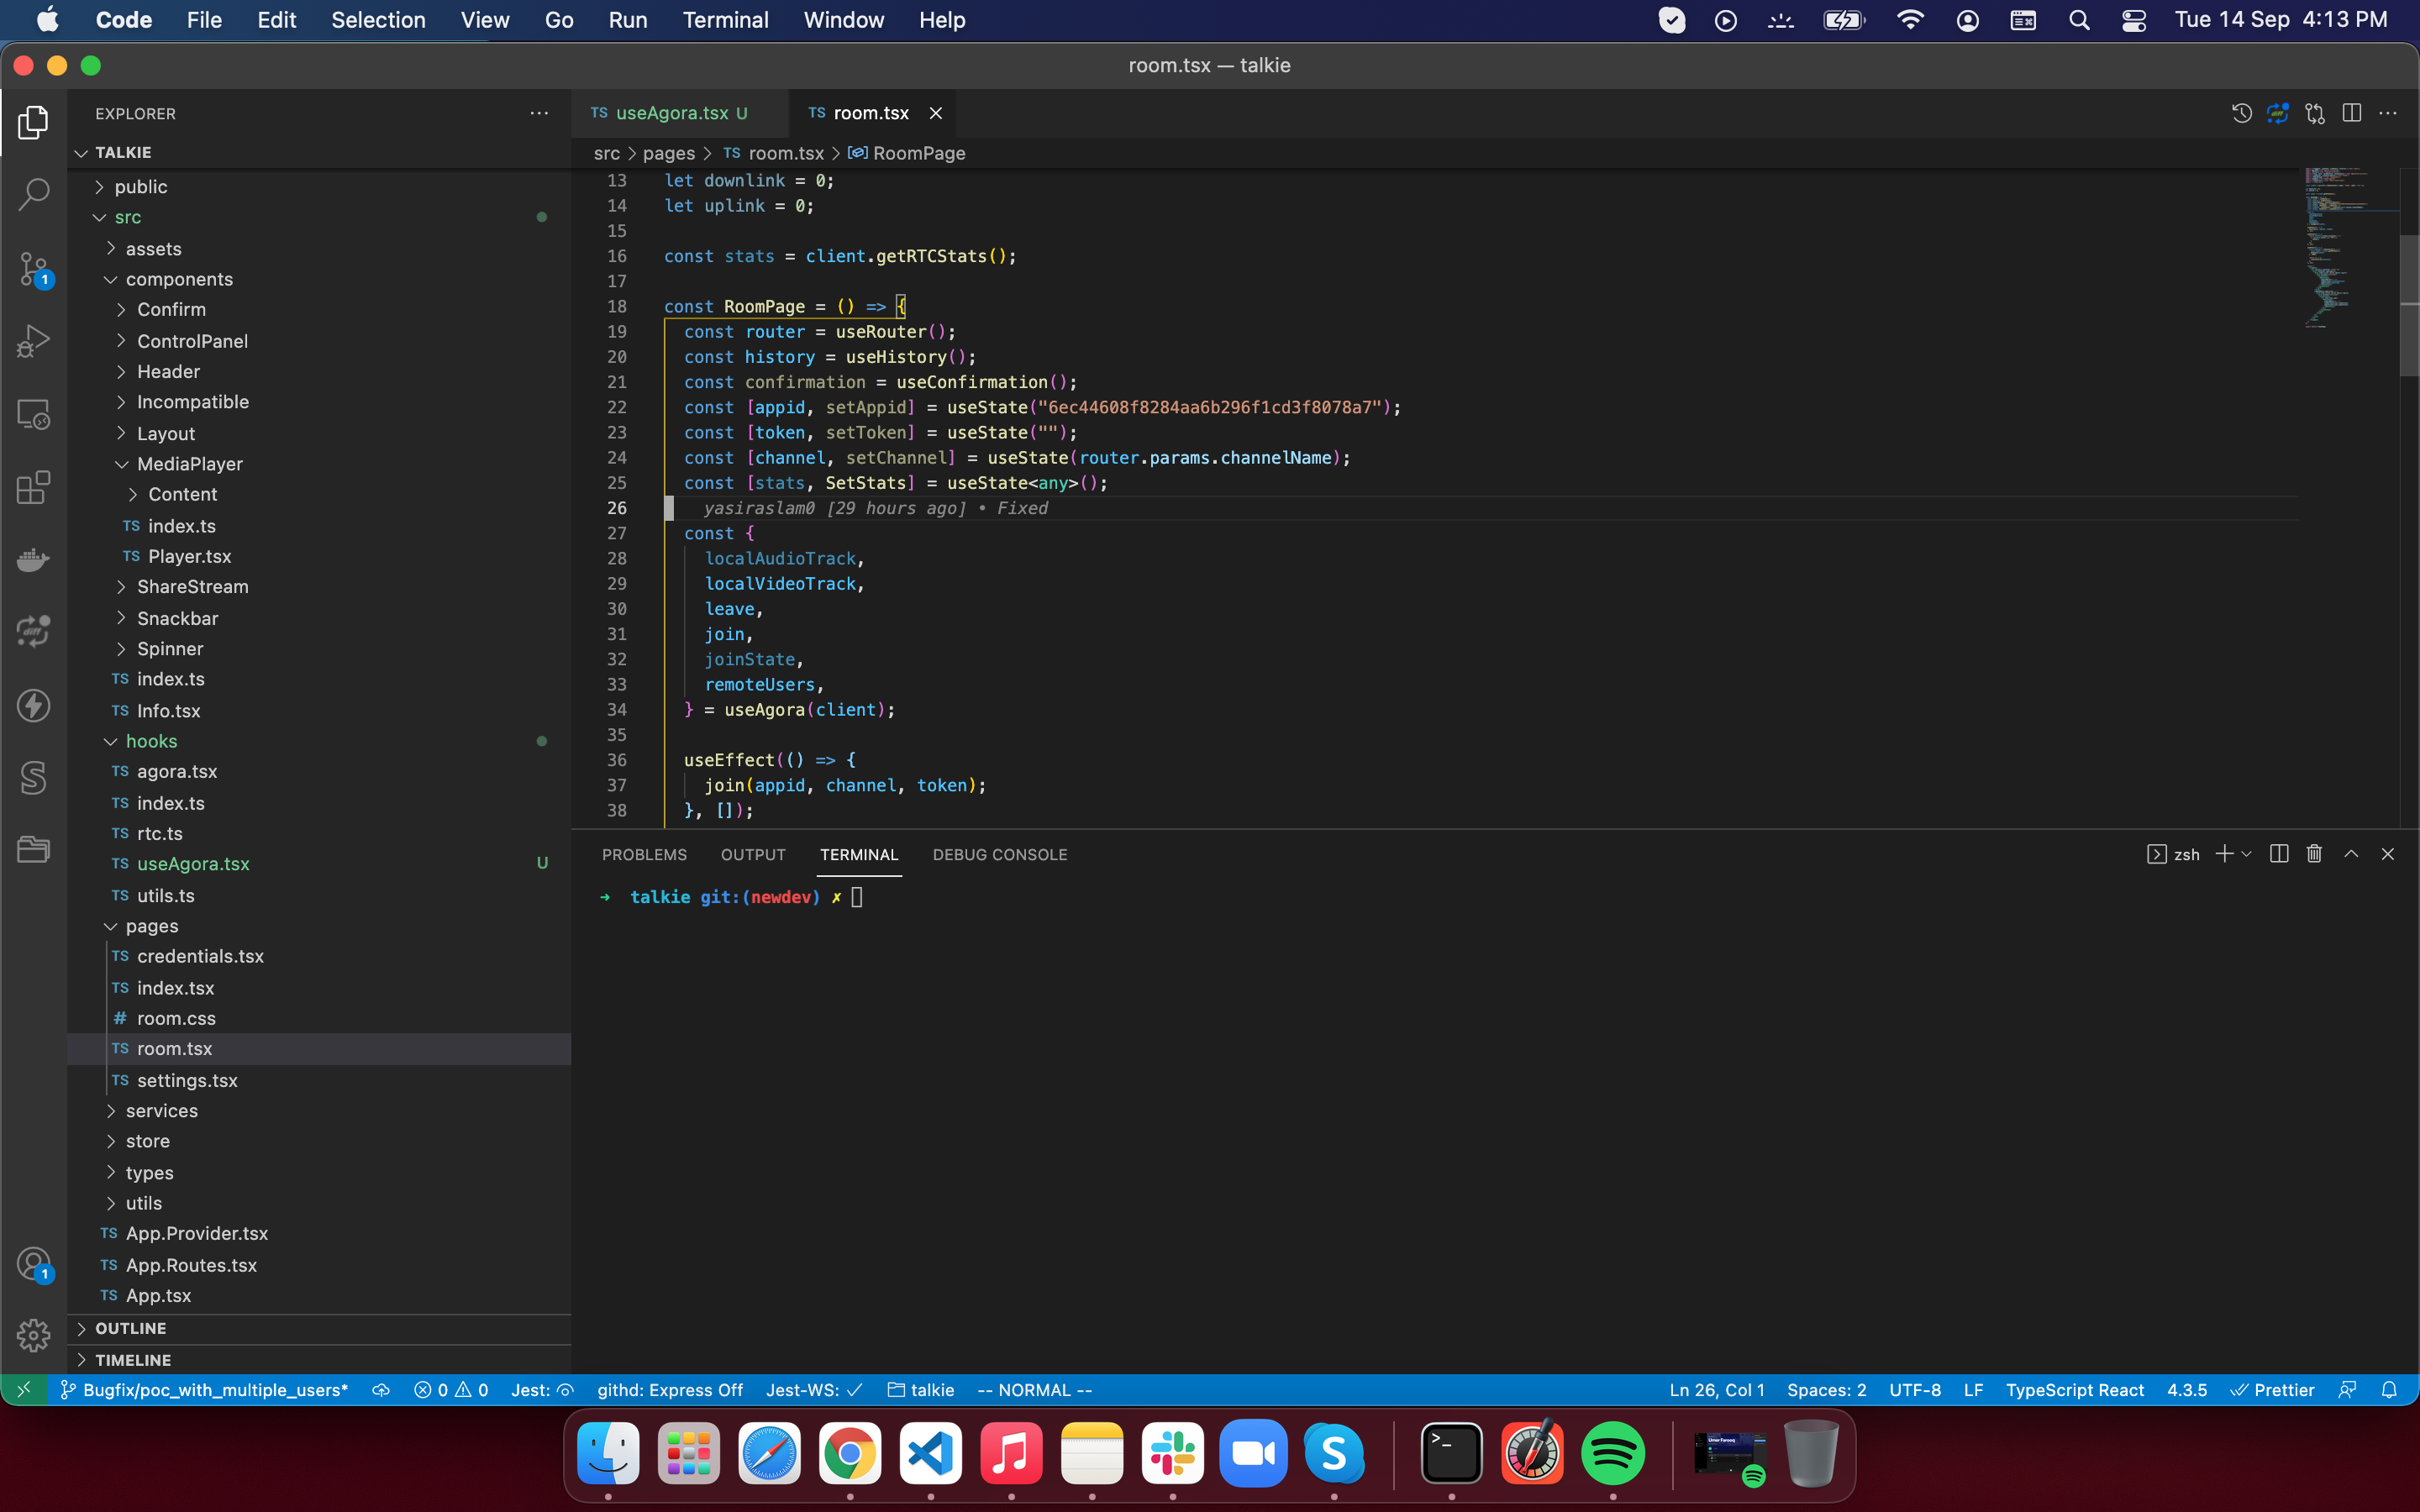Viewport: 2420px width, 1512px height.
Task: Switch to DEBUG CONSOLE tab
Action: (x=1000, y=855)
